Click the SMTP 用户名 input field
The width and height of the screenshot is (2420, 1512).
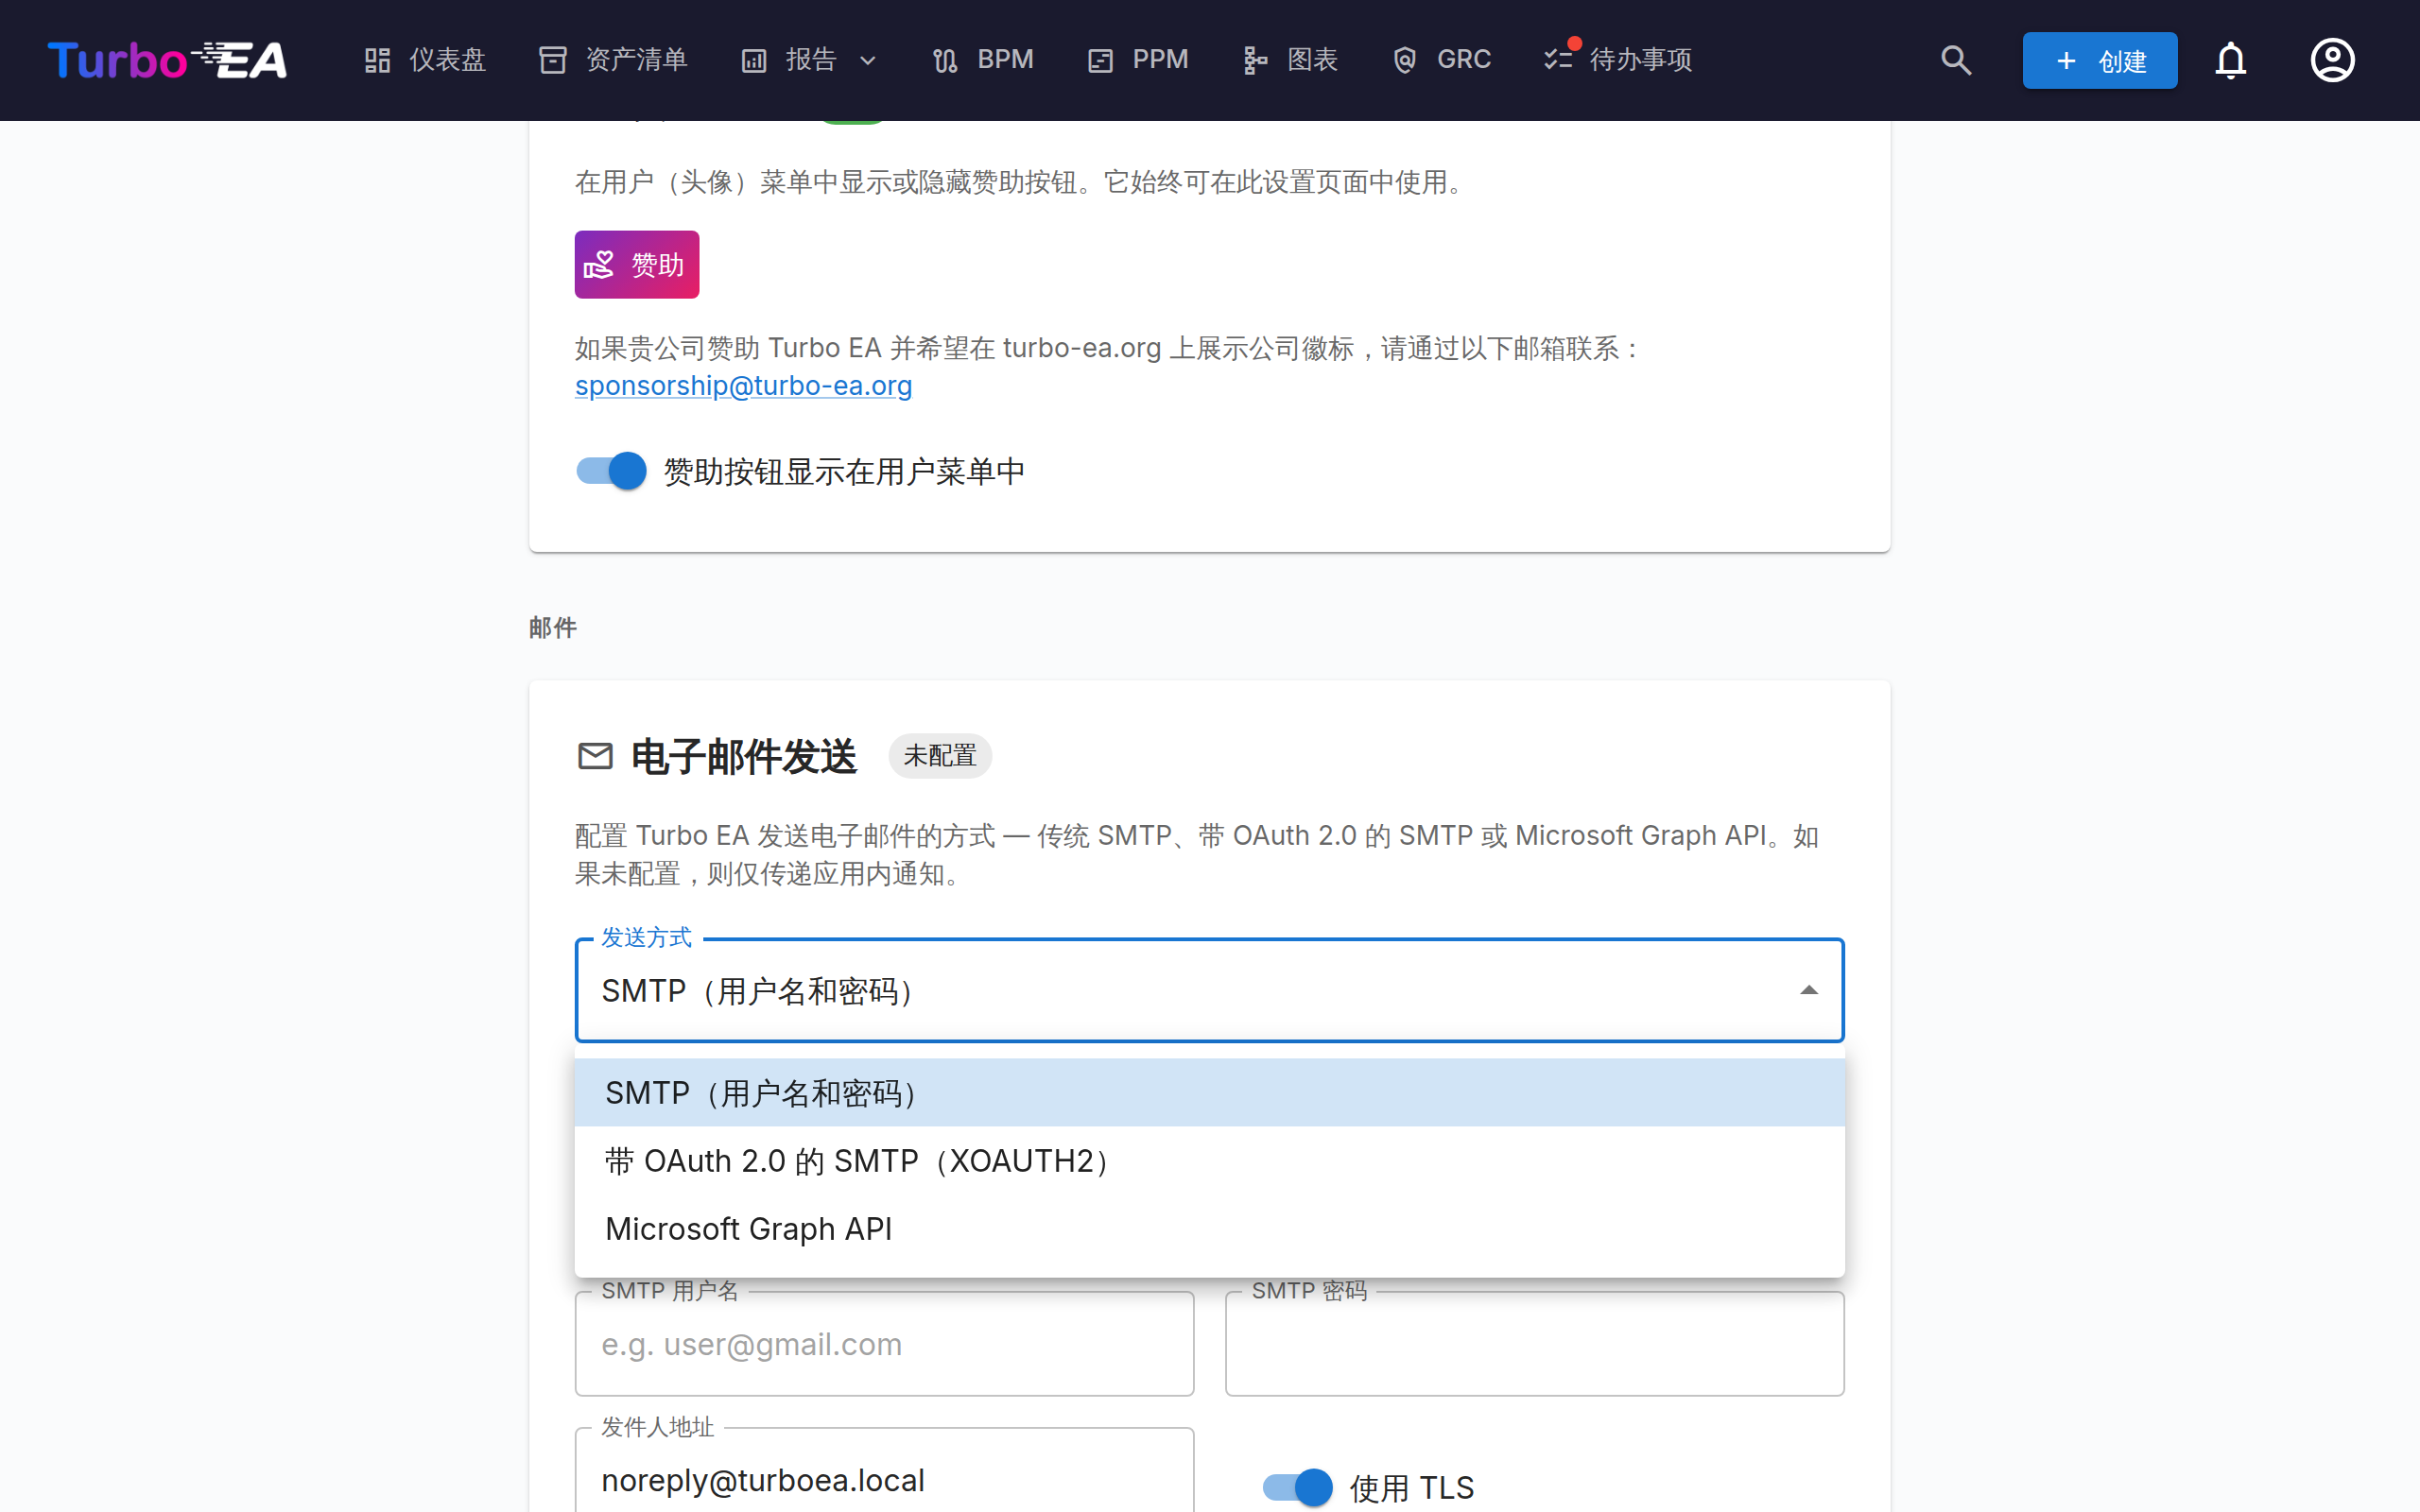point(884,1344)
